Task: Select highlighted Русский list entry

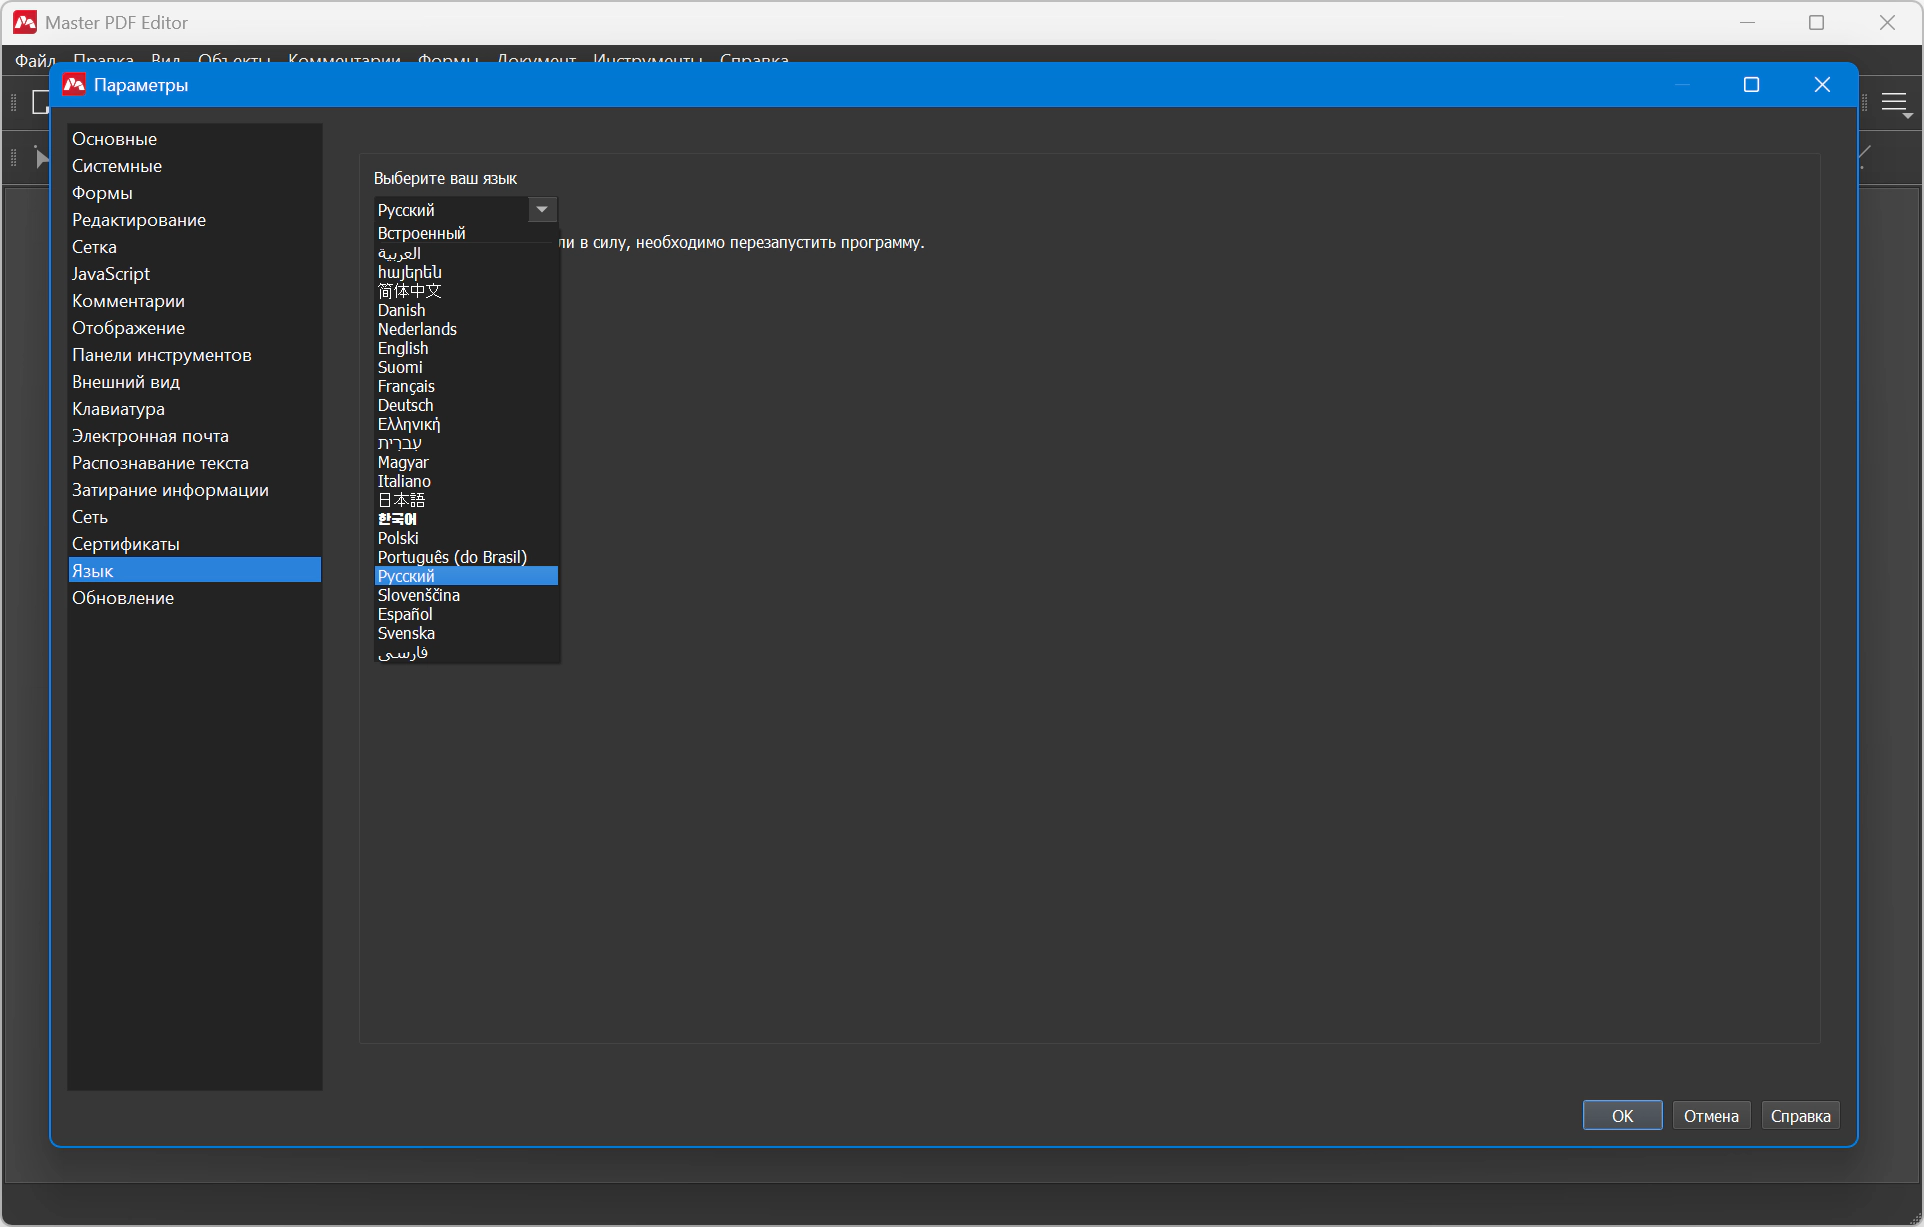Action: point(466,576)
